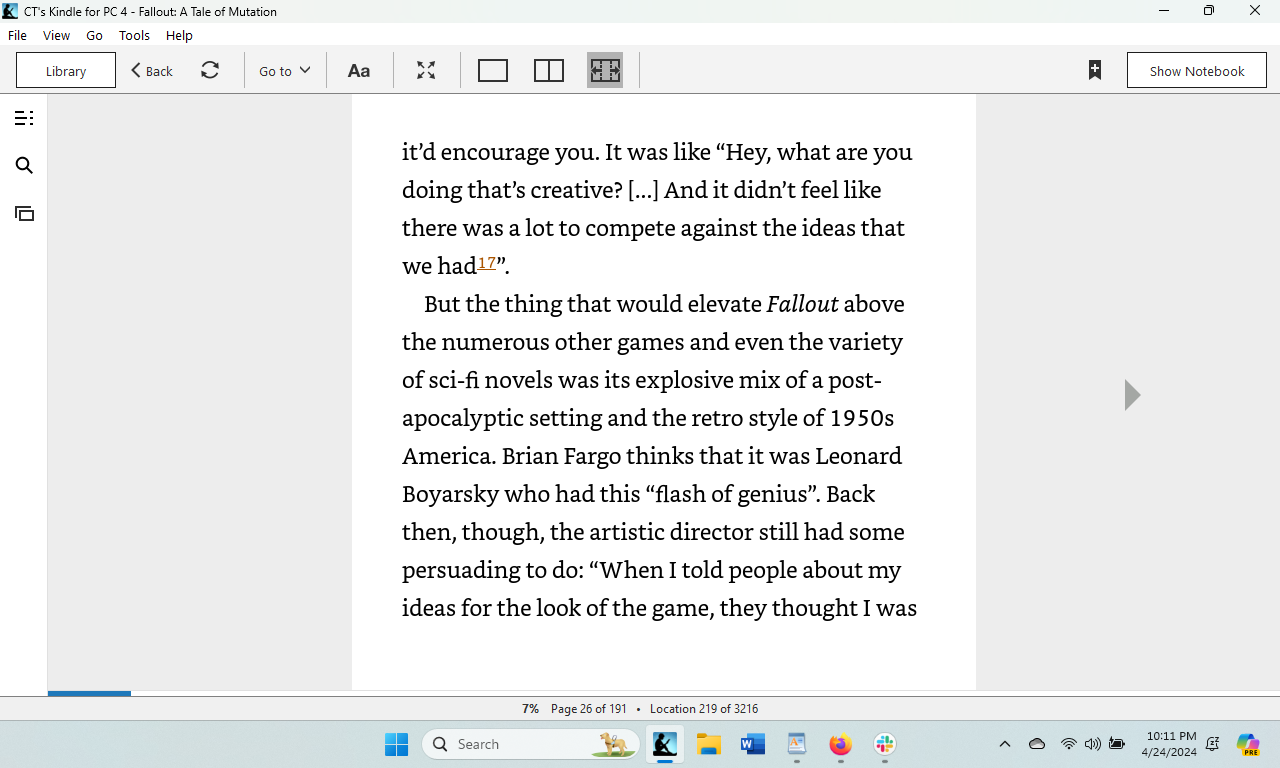Open the Tools menu
The height and width of the screenshot is (768, 1280).
click(x=134, y=35)
